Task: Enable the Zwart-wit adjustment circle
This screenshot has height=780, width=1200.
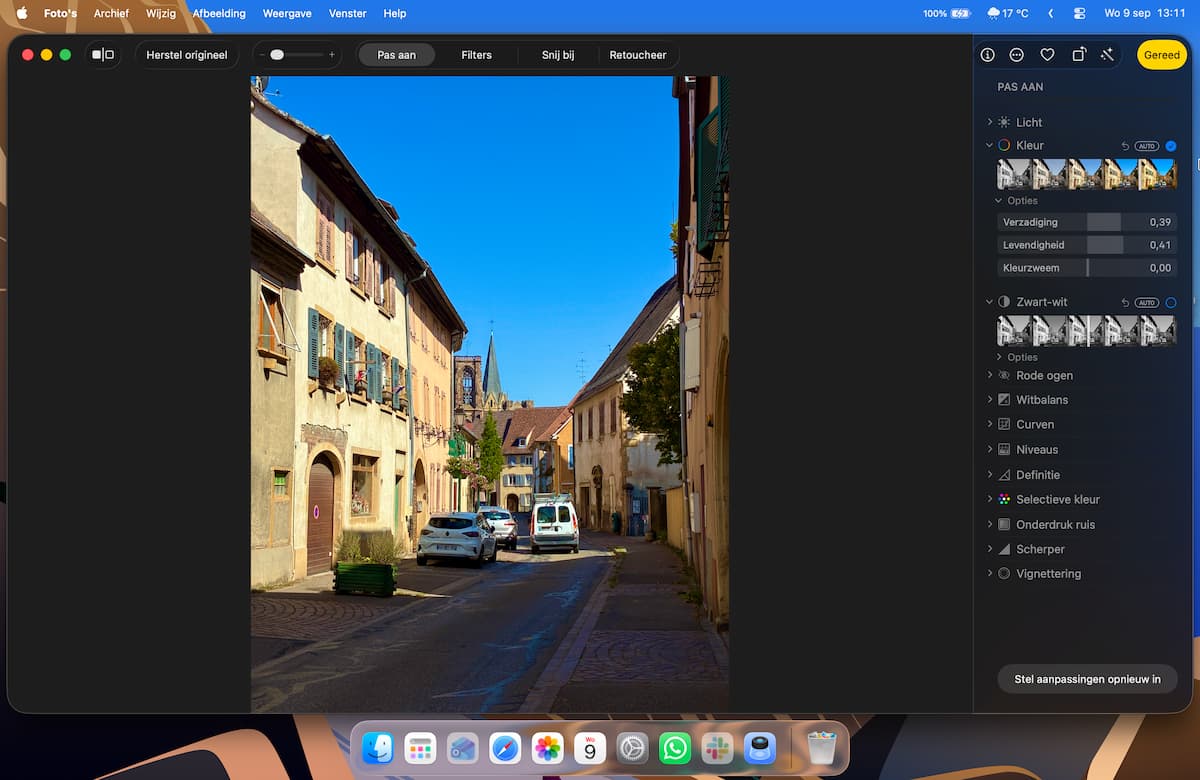Action: click(1171, 302)
